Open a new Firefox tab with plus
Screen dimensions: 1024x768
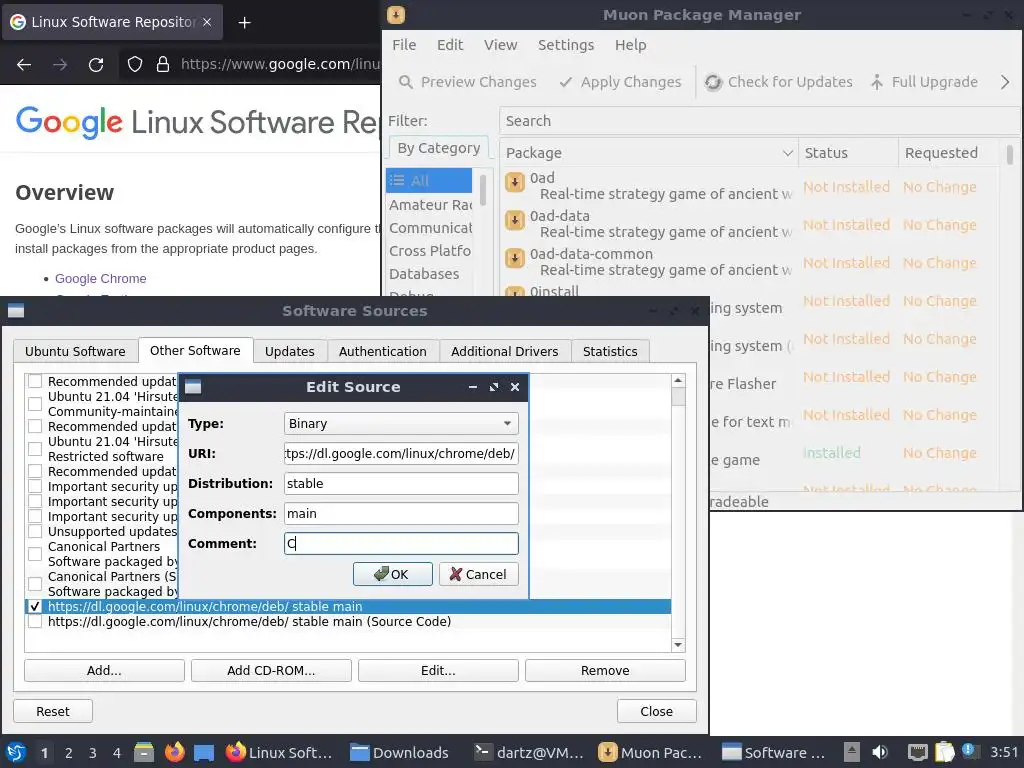[x=244, y=22]
